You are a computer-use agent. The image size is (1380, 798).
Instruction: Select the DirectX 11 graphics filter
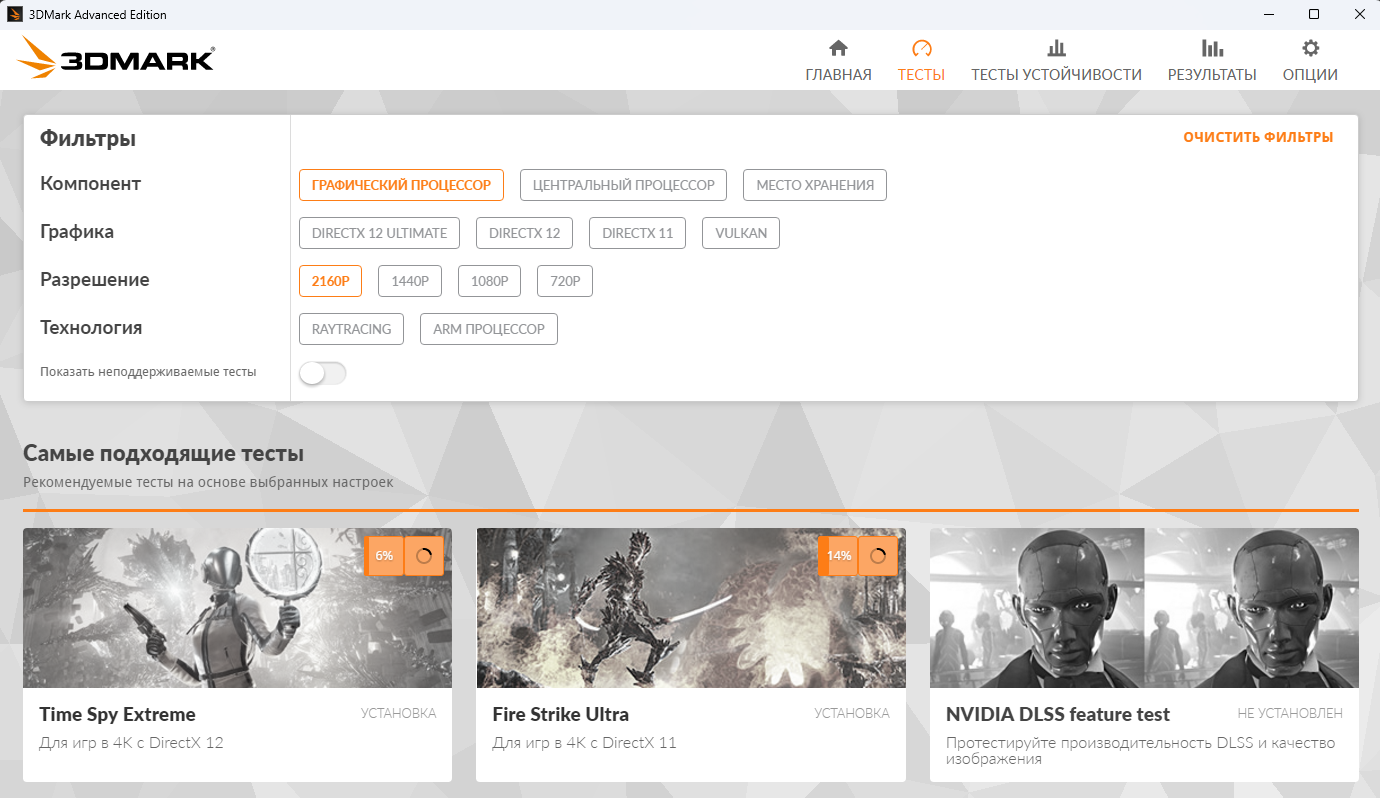pos(638,233)
